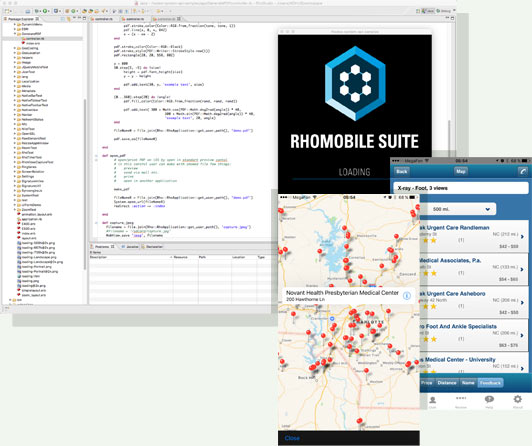This screenshot has width=532, height=446.
Task: Tap the phone call icon beside Map button
Action: pos(523,171)
